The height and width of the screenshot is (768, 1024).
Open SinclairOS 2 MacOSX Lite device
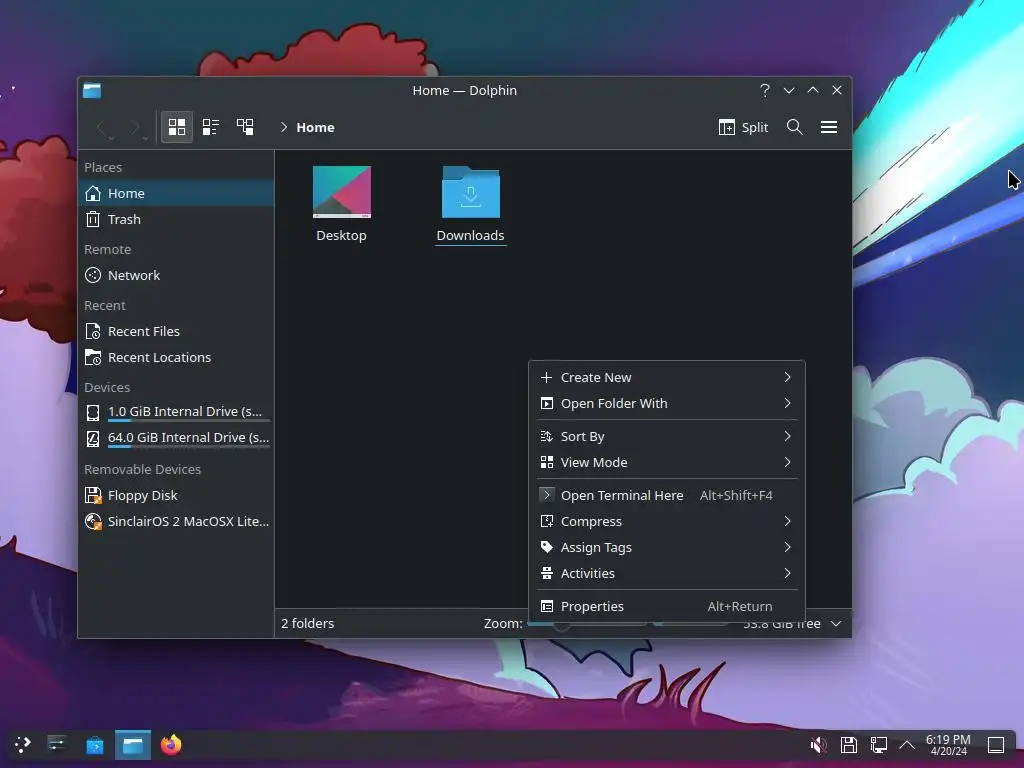176,522
